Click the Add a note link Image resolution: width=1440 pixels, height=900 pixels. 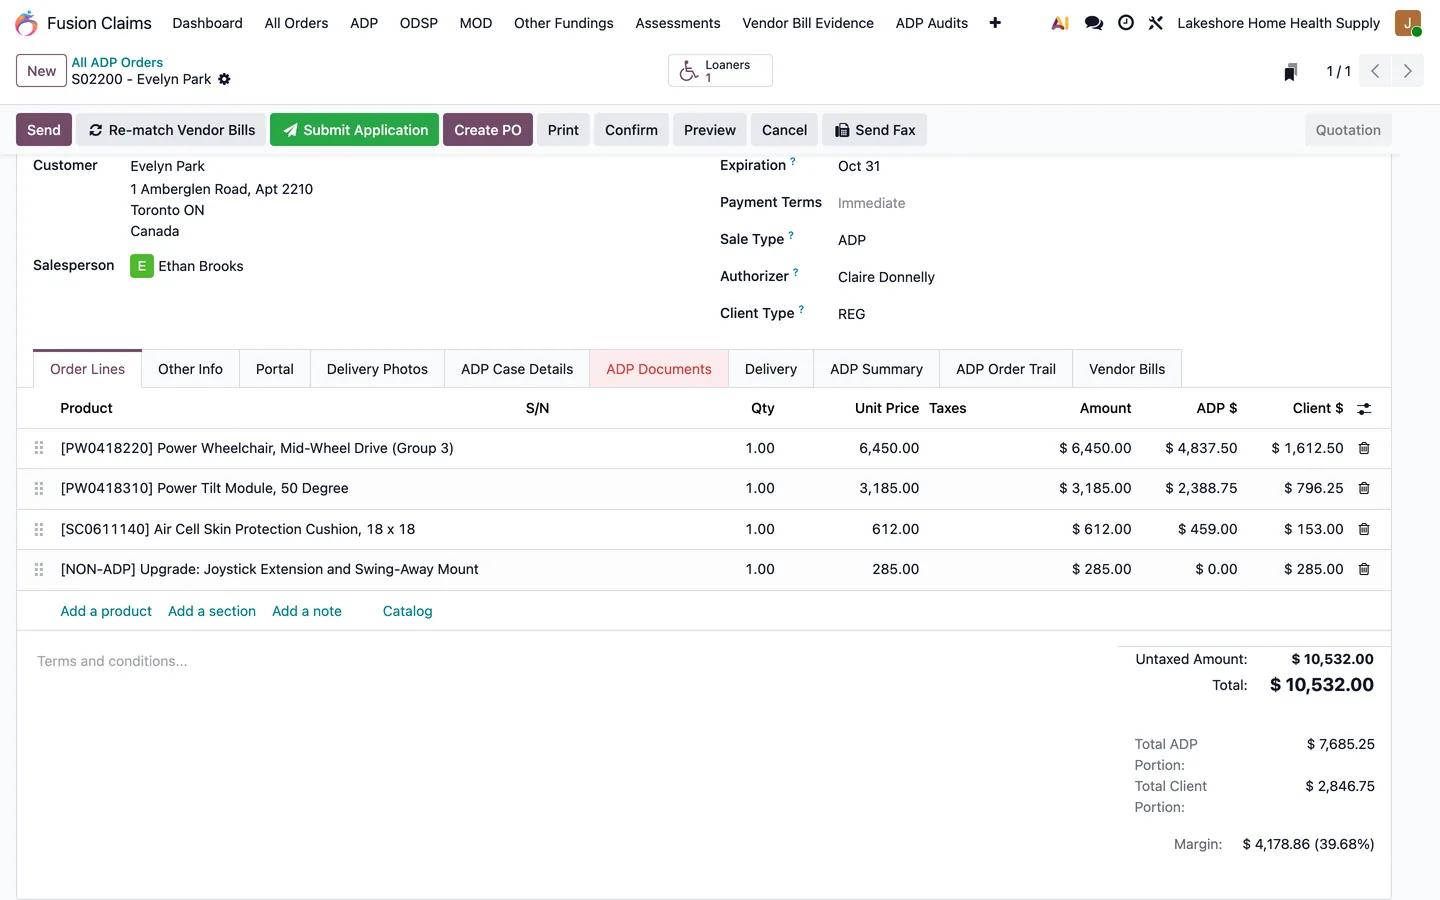307,611
